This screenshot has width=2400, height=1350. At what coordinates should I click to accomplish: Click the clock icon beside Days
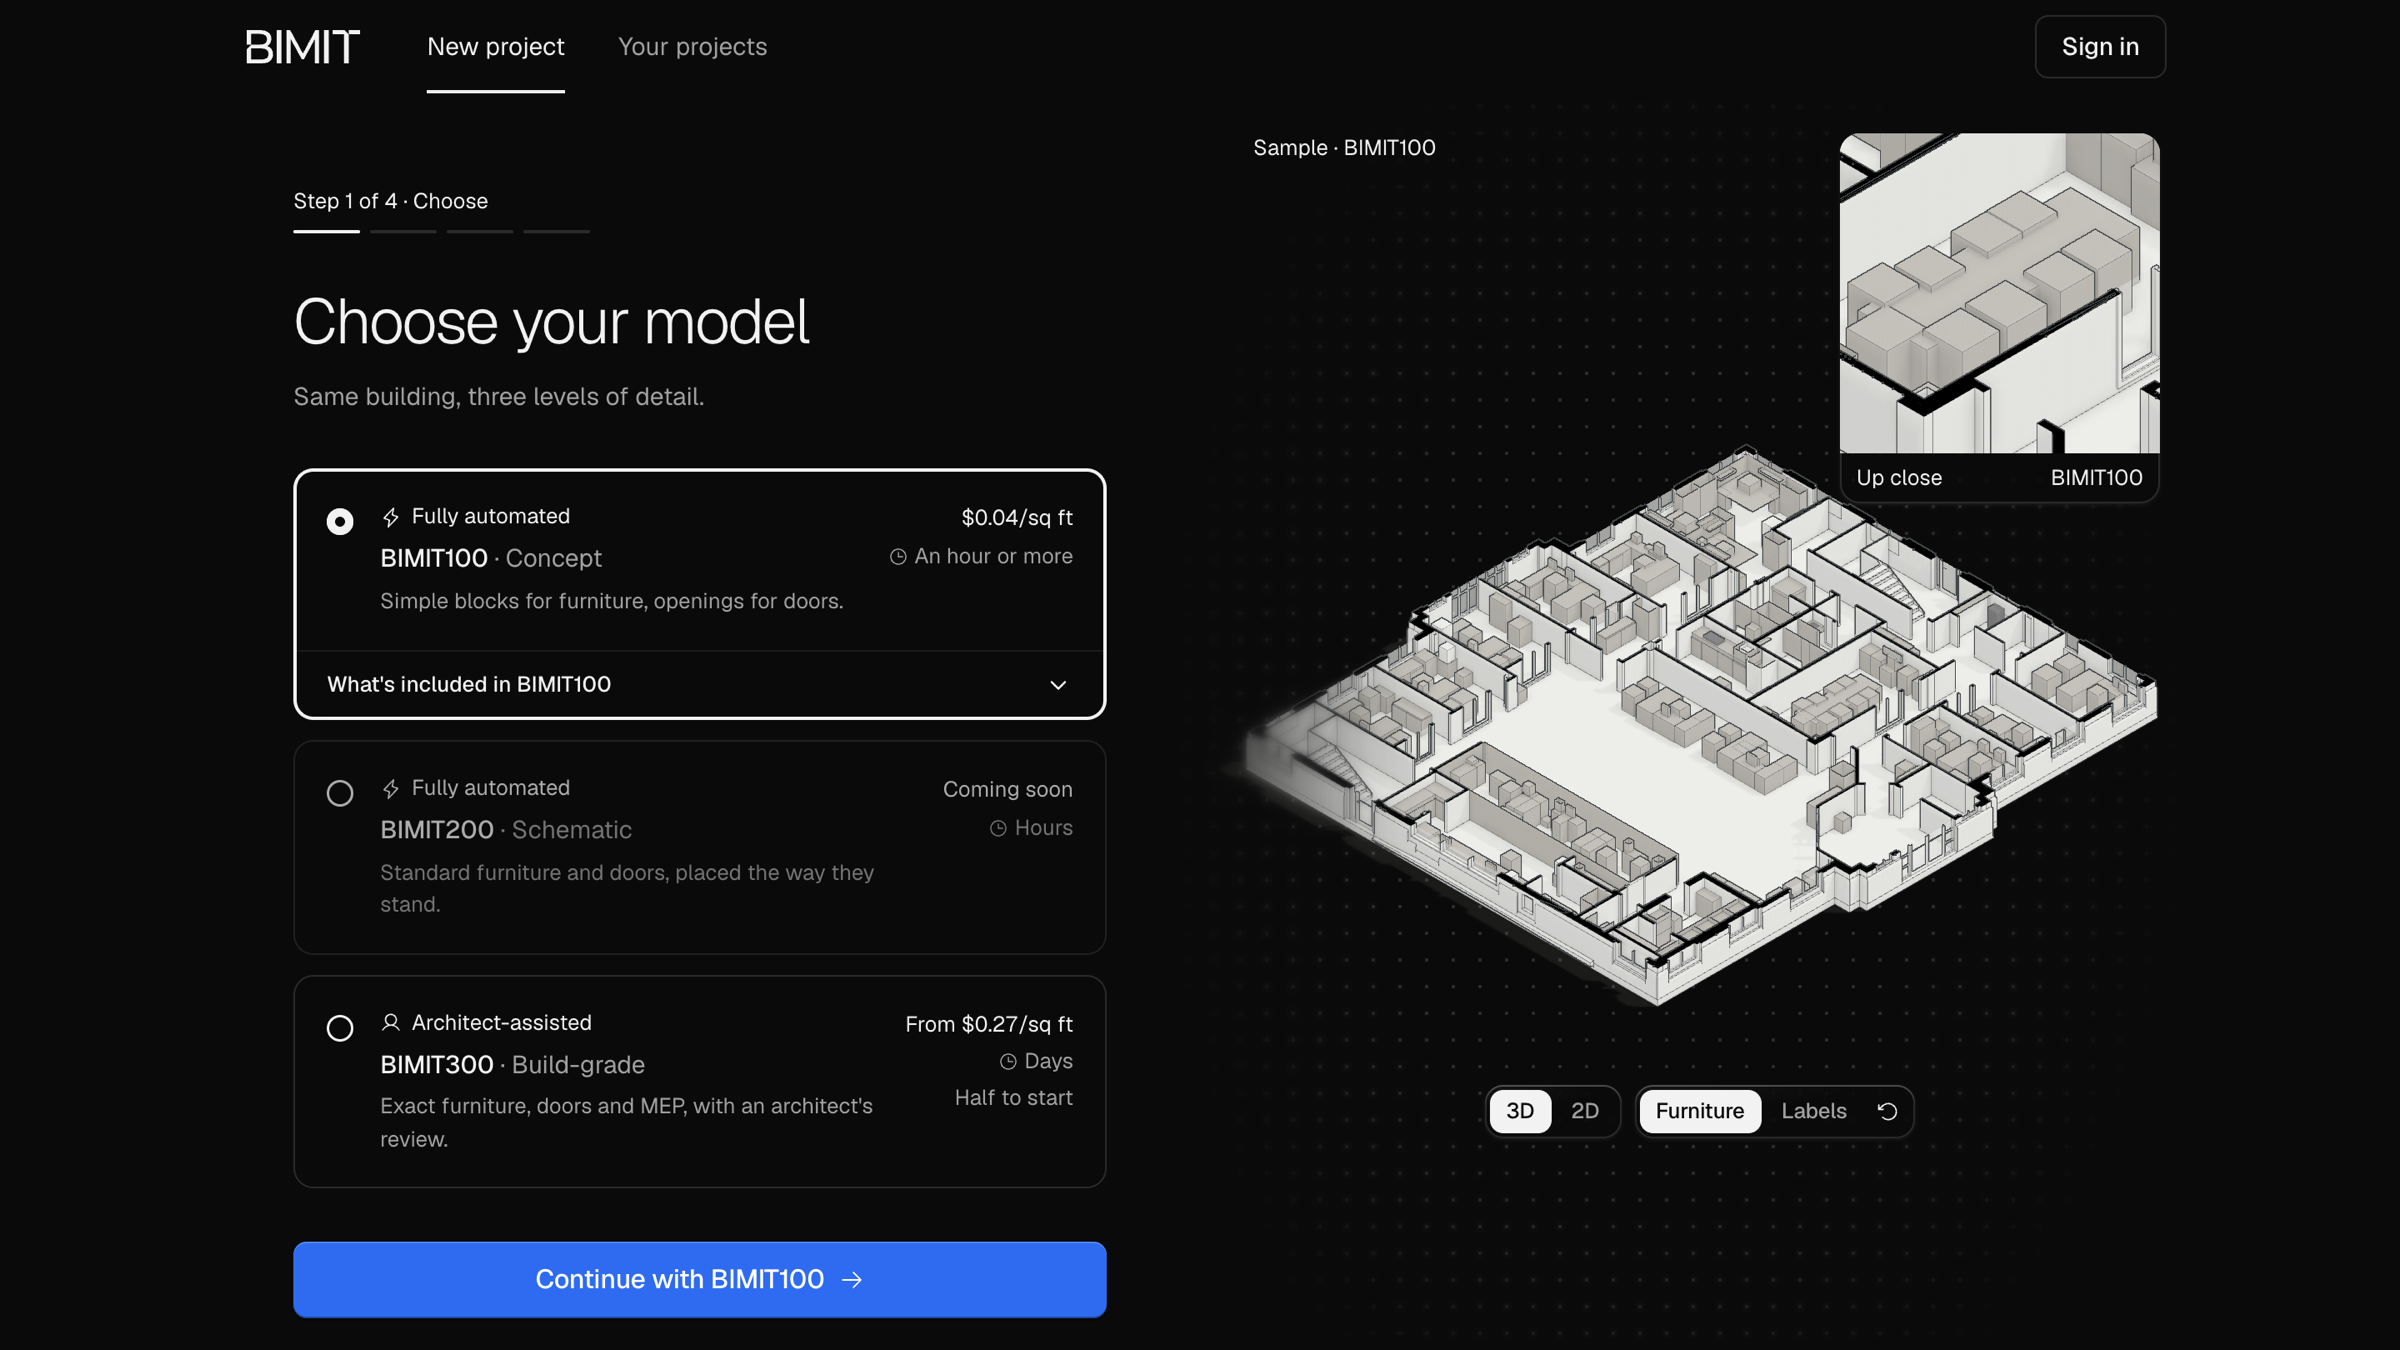coord(1008,1061)
